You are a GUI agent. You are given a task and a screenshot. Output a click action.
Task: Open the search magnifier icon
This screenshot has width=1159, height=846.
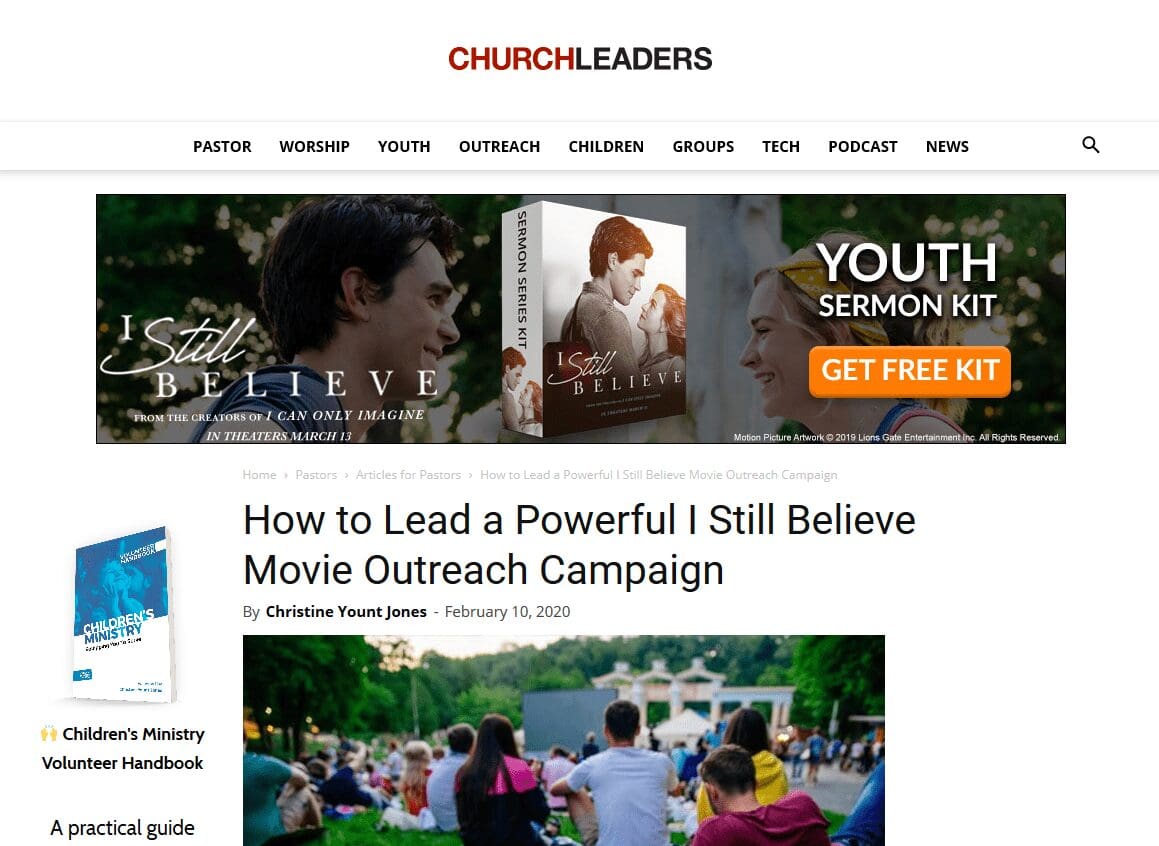click(x=1090, y=145)
